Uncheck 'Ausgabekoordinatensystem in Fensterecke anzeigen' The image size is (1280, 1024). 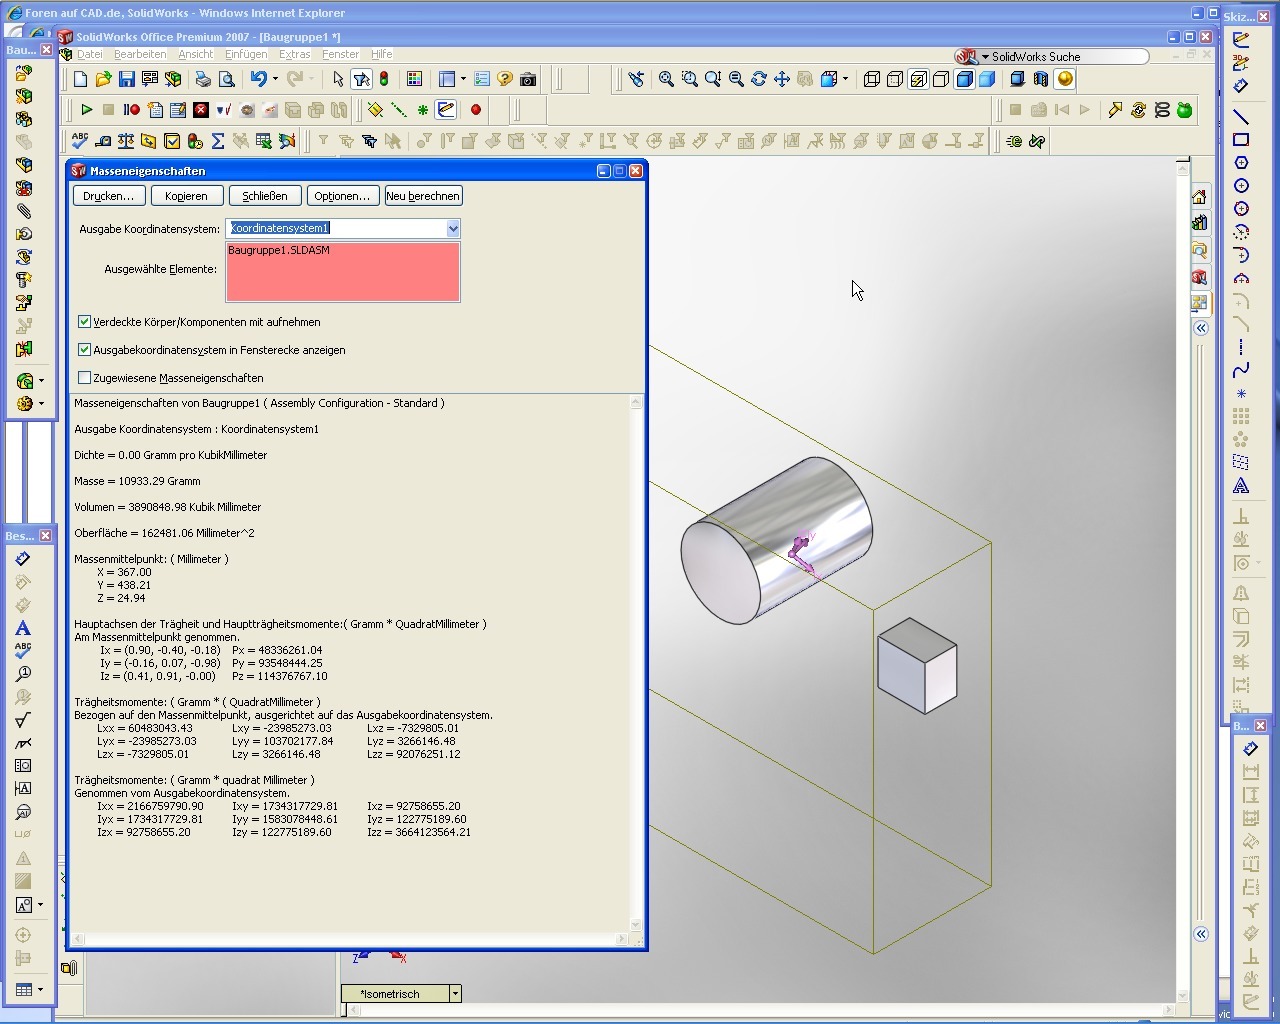click(x=85, y=350)
